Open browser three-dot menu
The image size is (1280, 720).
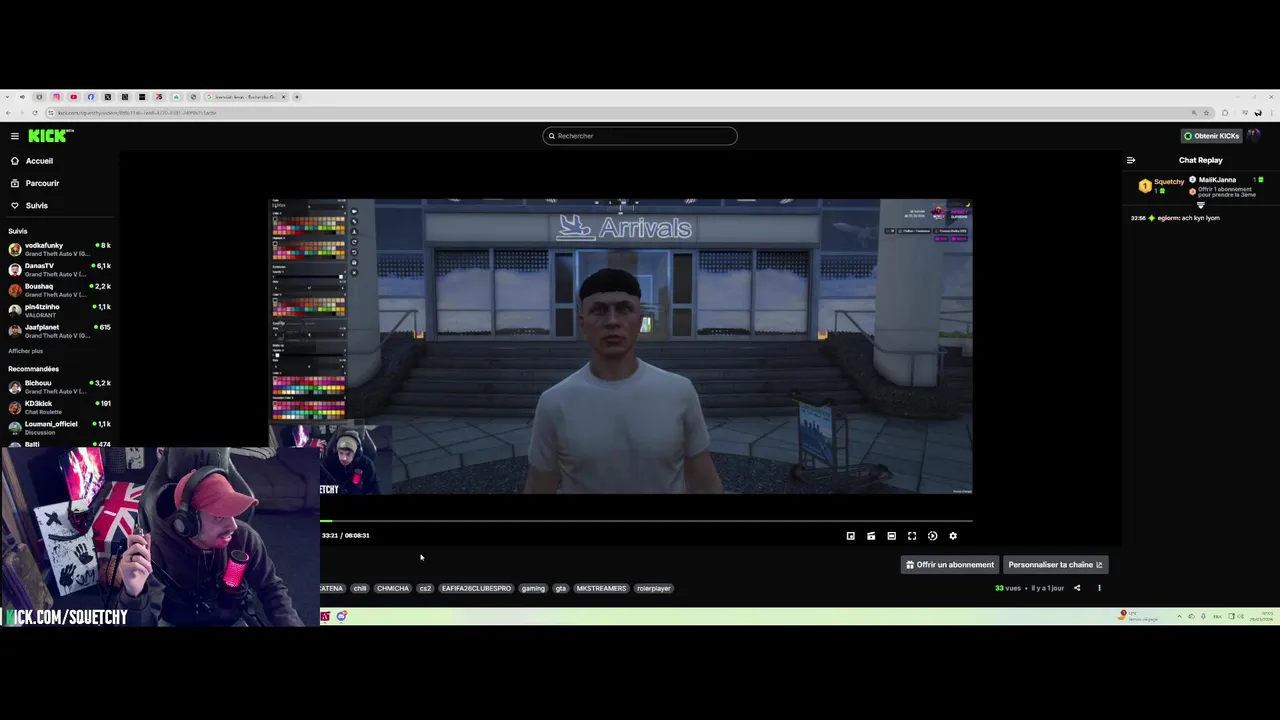tap(1272, 113)
